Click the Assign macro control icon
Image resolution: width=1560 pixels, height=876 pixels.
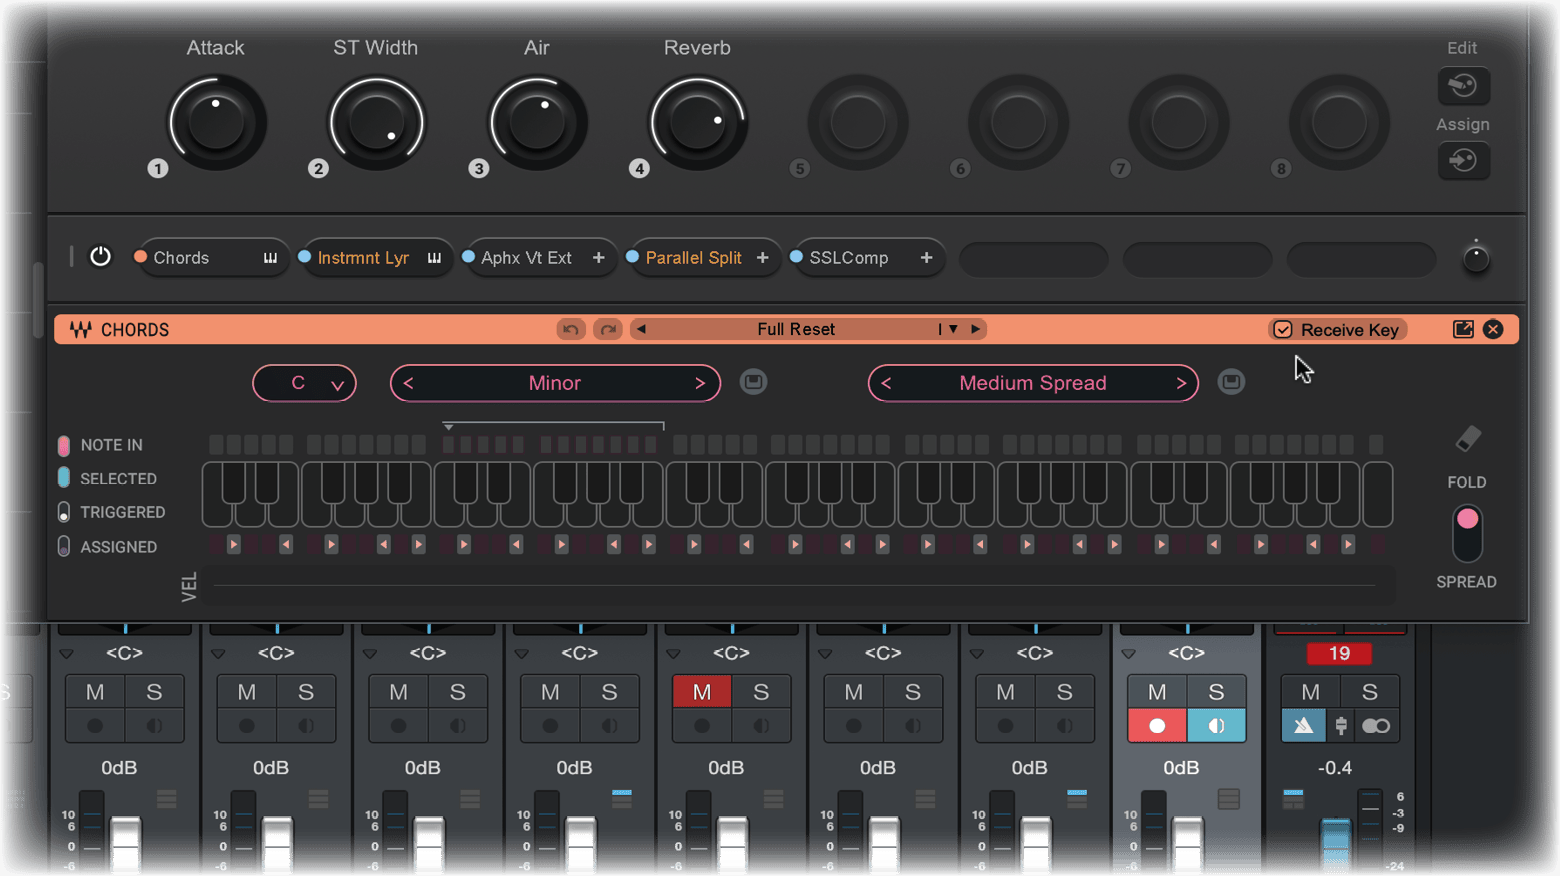click(x=1463, y=161)
